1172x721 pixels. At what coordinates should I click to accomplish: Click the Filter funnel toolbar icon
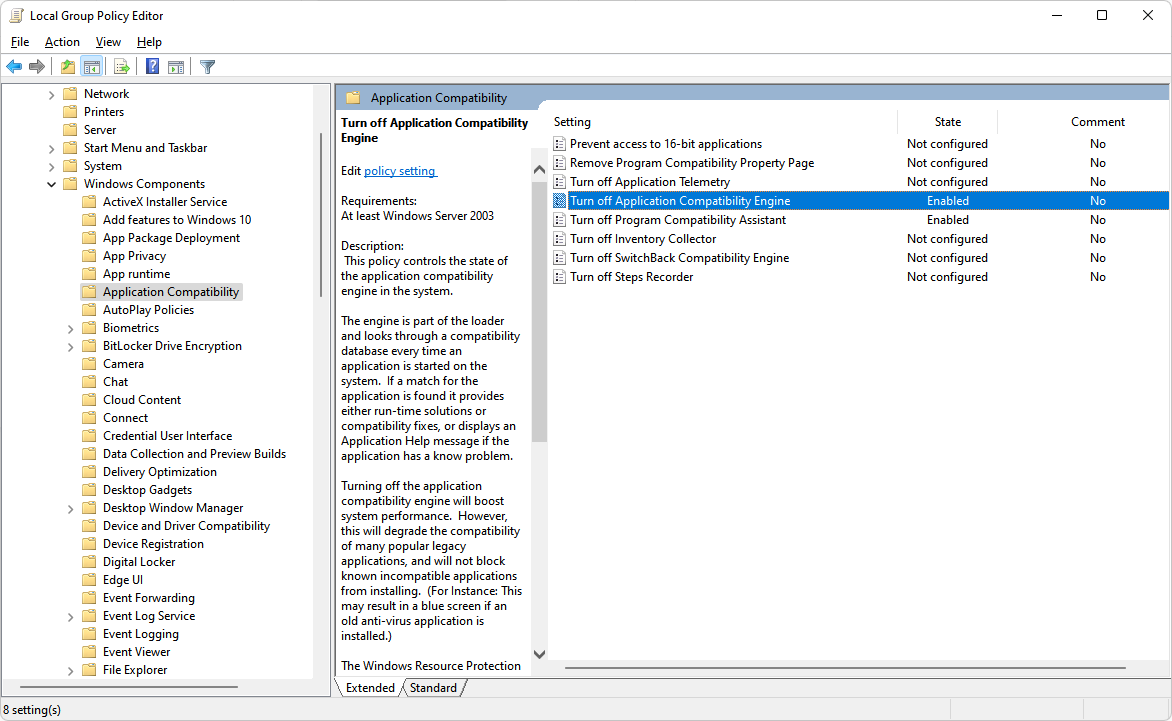pos(208,66)
